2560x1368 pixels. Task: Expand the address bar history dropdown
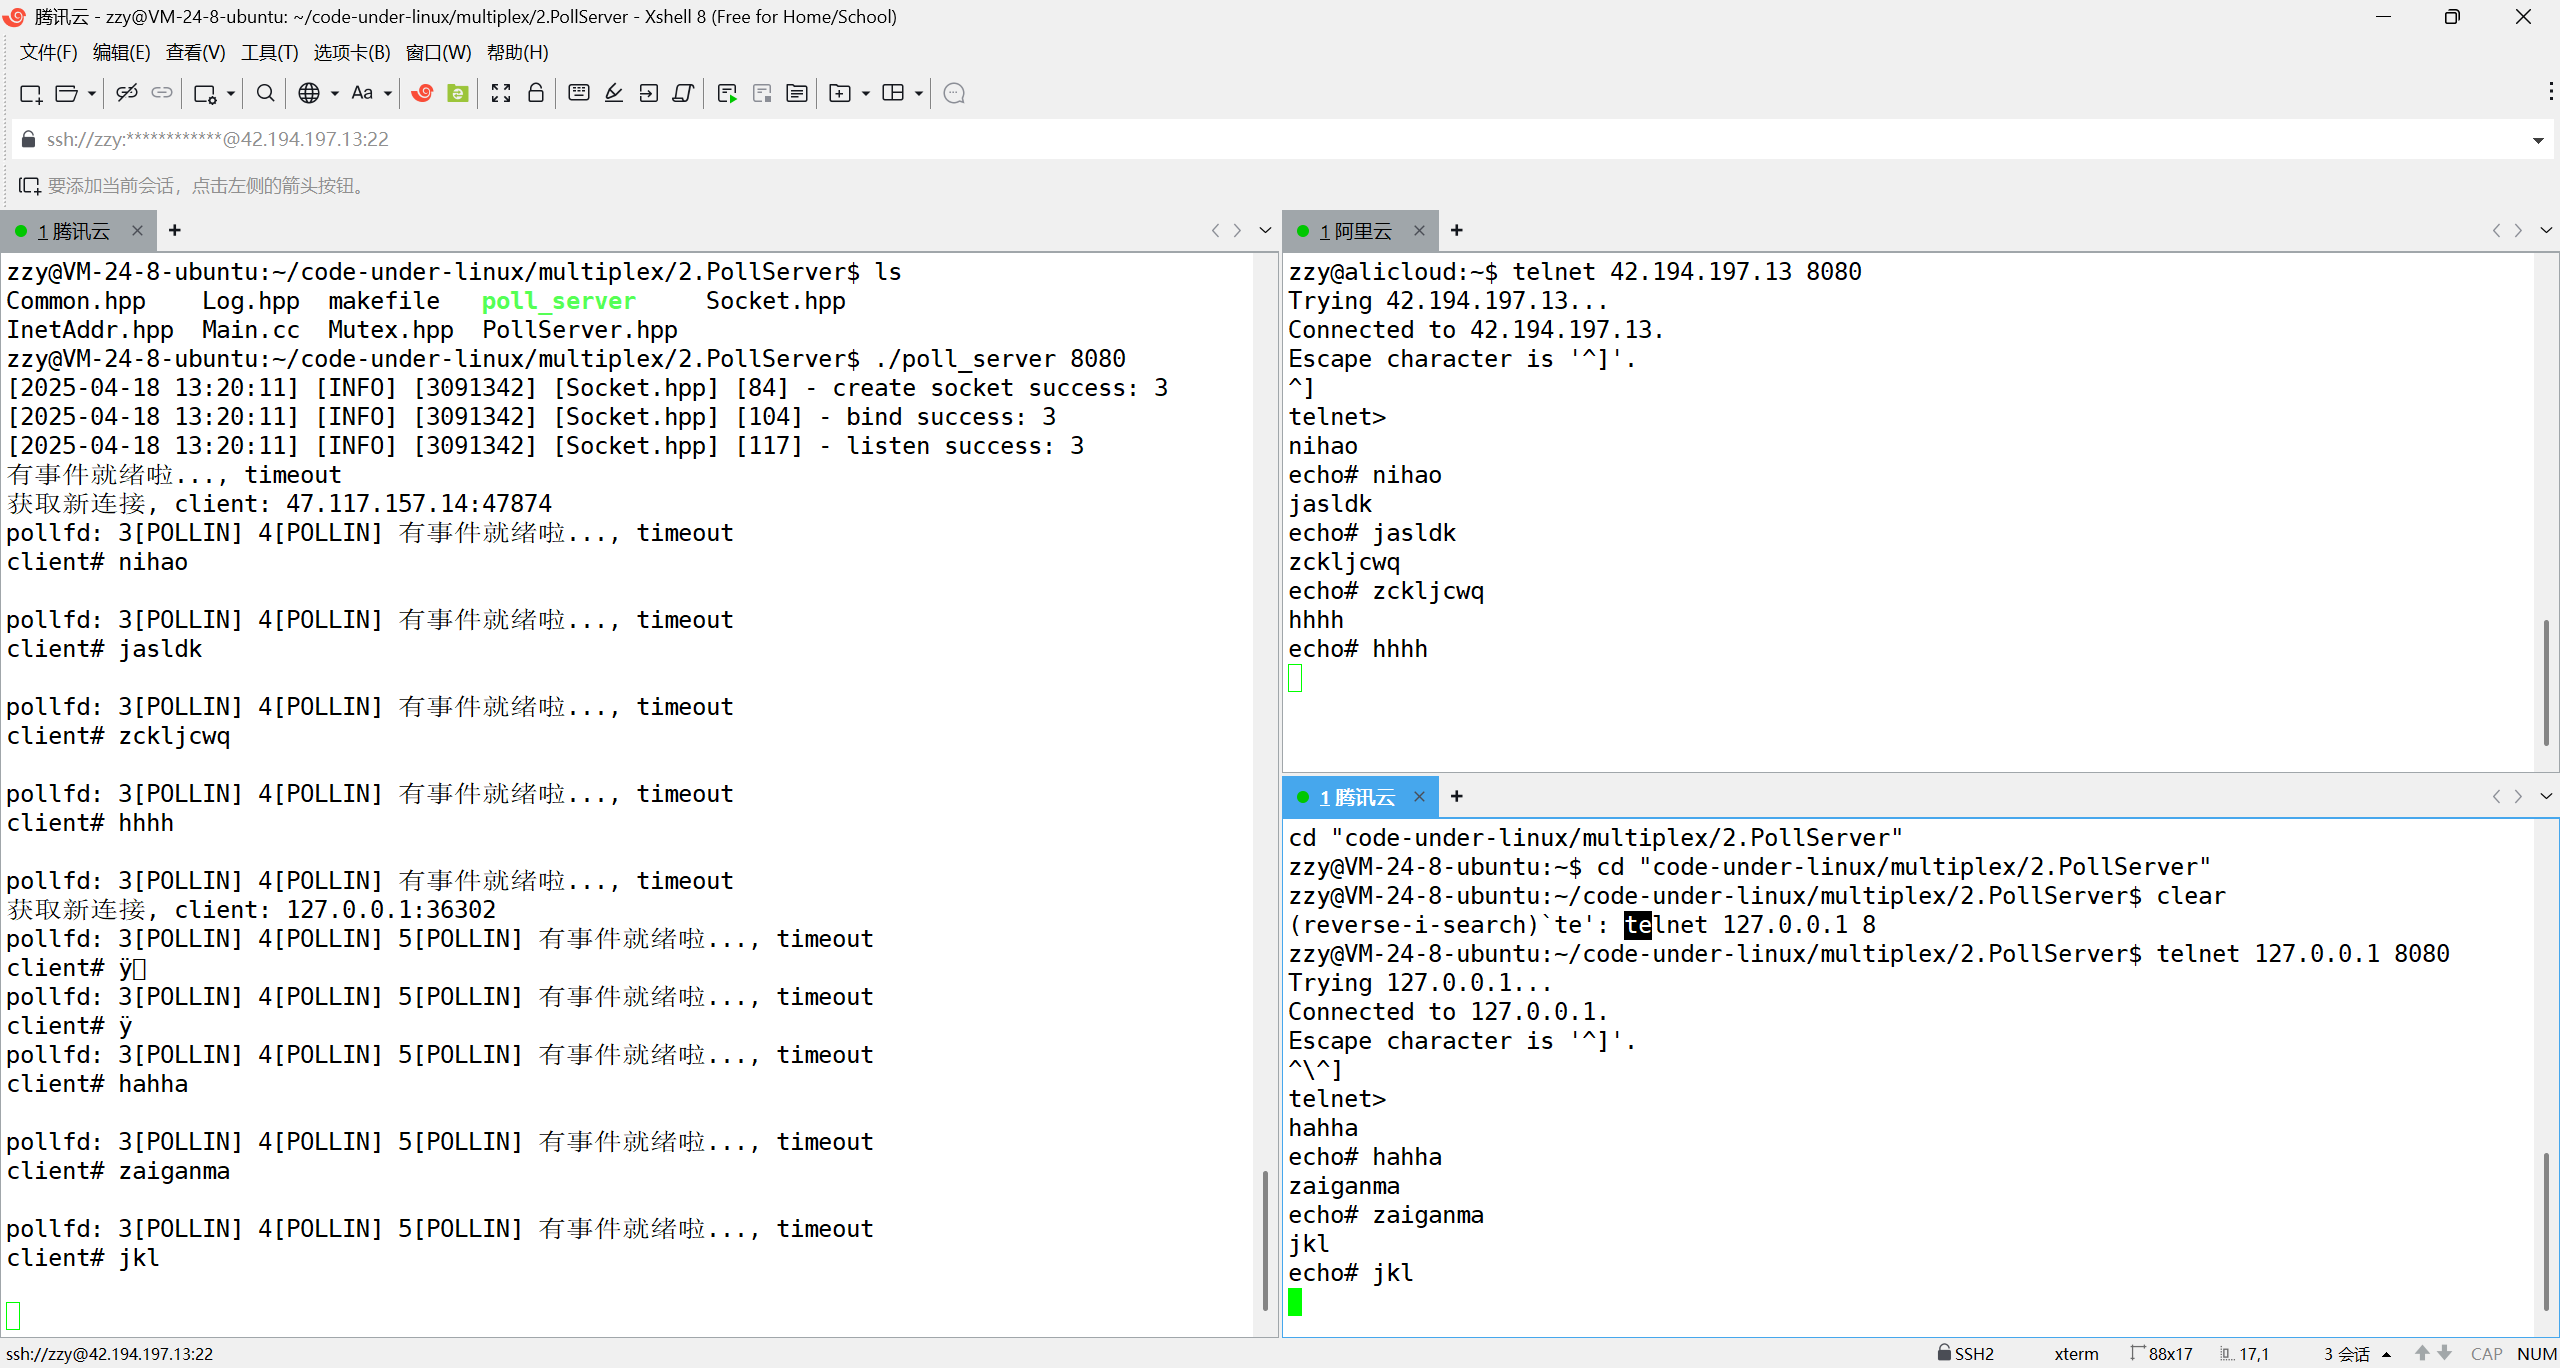(2538, 140)
